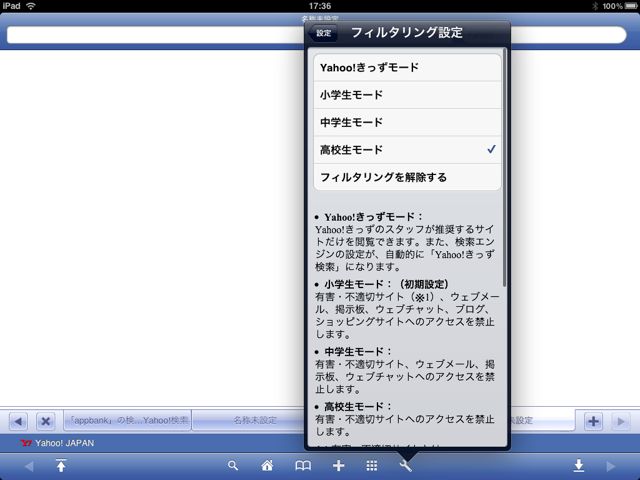Tap the download arrow icon
This screenshot has width=640, height=480.
click(x=578, y=466)
